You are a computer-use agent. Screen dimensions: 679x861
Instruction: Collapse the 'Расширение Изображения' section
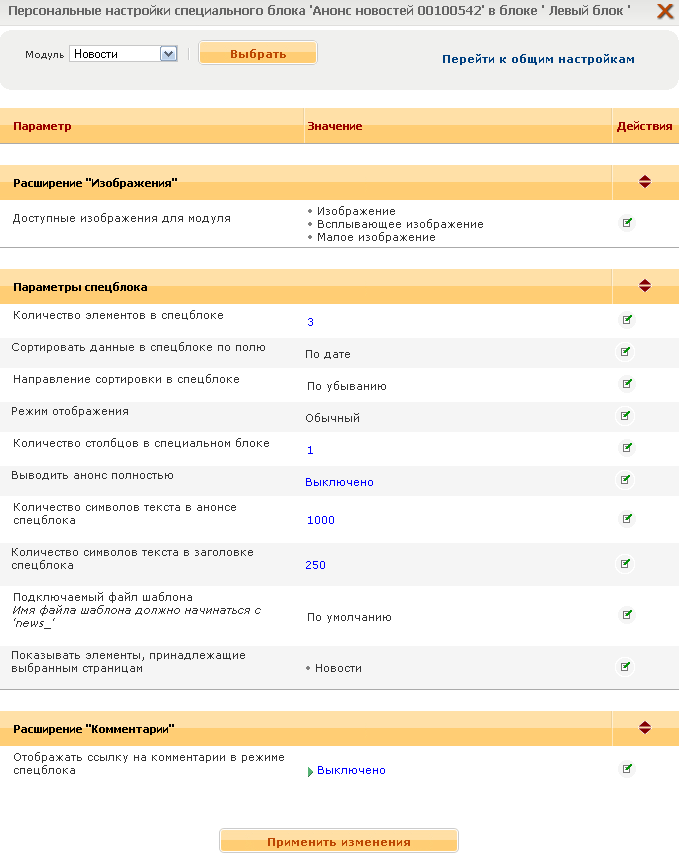click(645, 182)
